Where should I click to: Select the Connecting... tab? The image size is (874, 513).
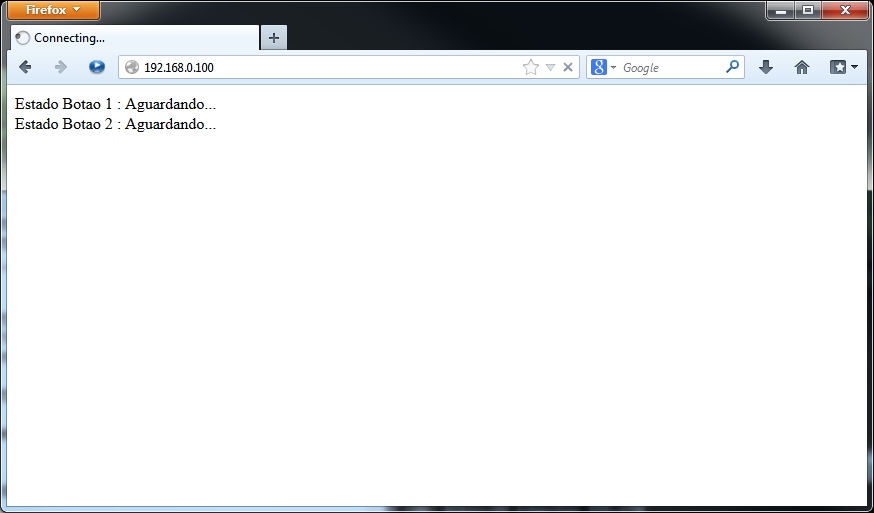point(135,38)
